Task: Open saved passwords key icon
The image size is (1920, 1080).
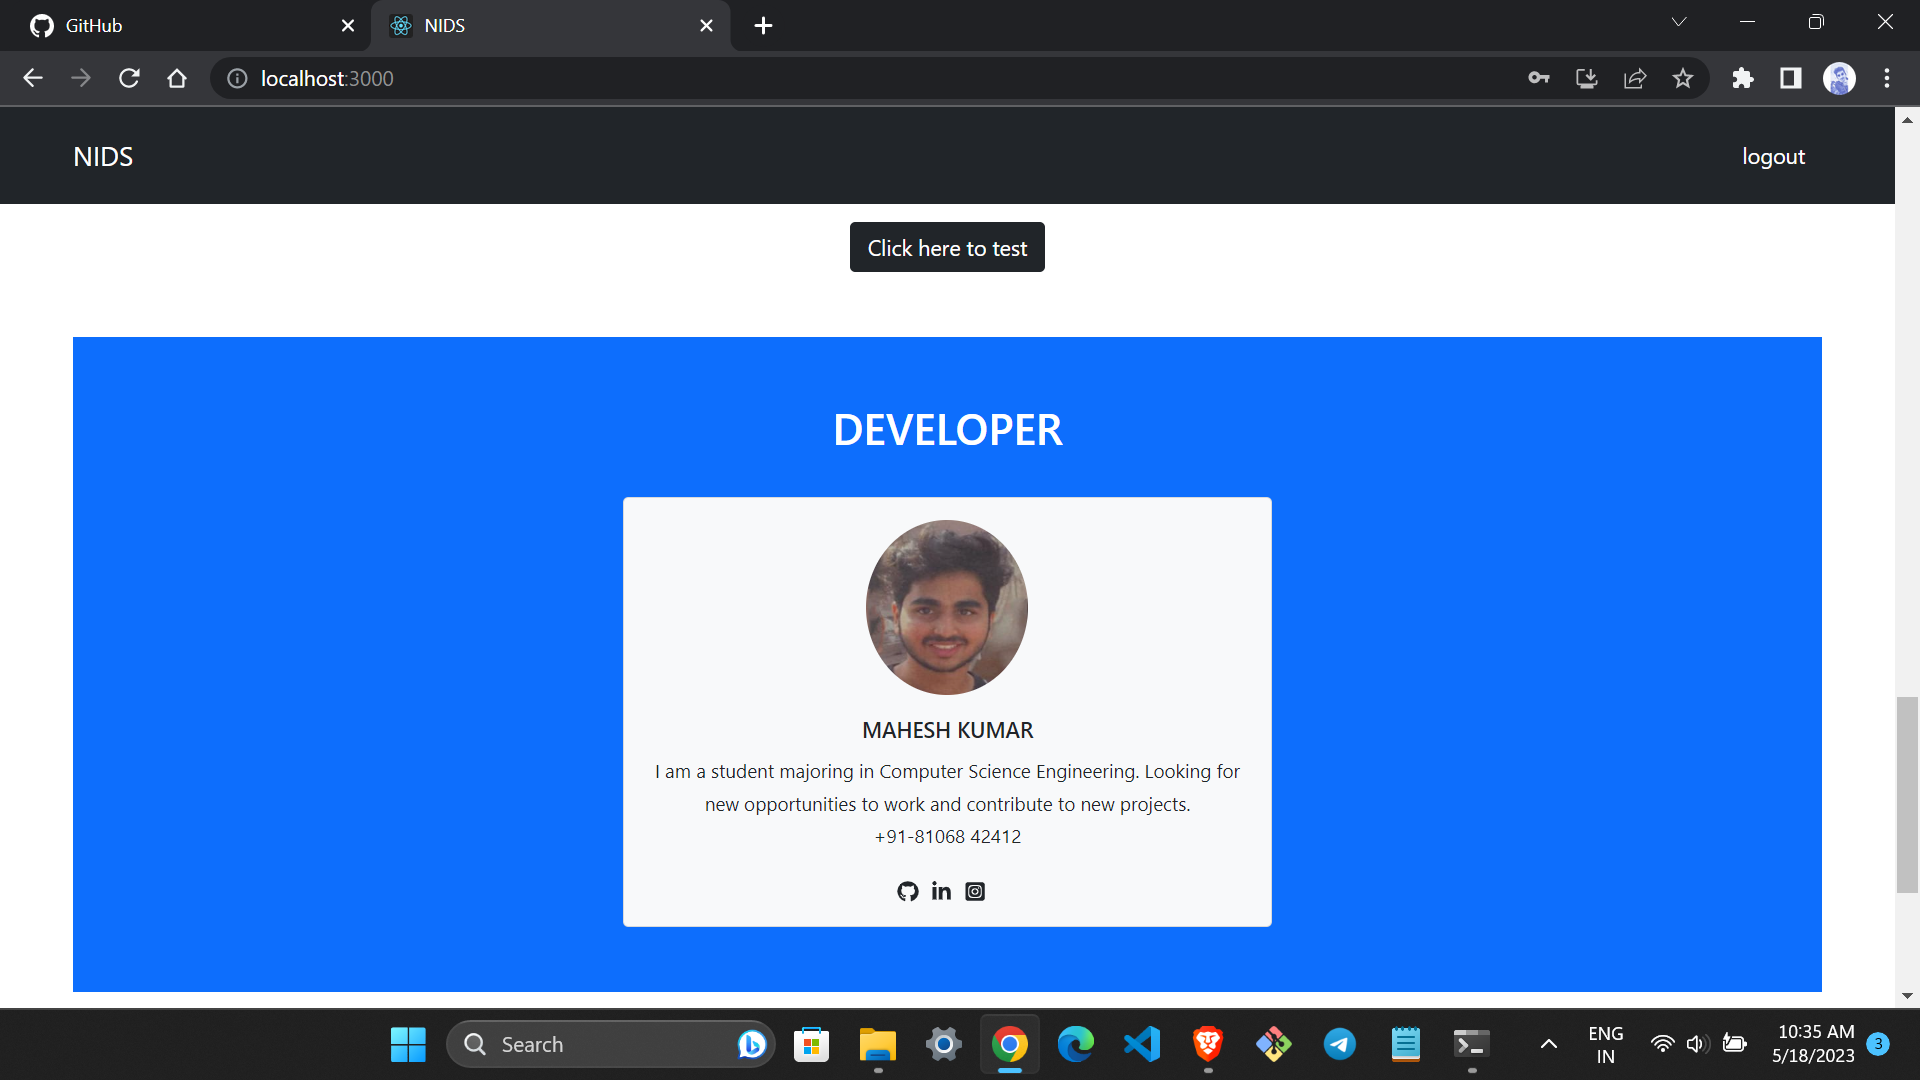Action: click(x=1539, y=78)
